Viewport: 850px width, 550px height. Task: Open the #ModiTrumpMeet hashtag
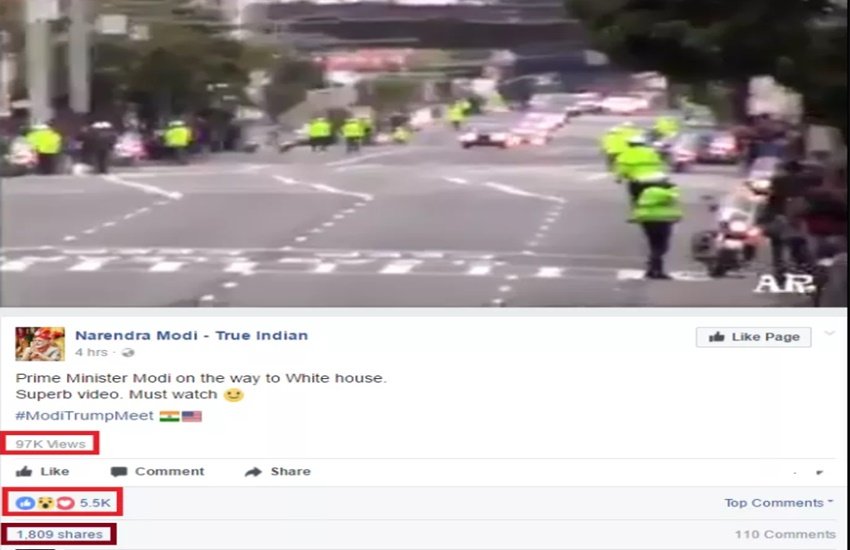click(85, 416)
